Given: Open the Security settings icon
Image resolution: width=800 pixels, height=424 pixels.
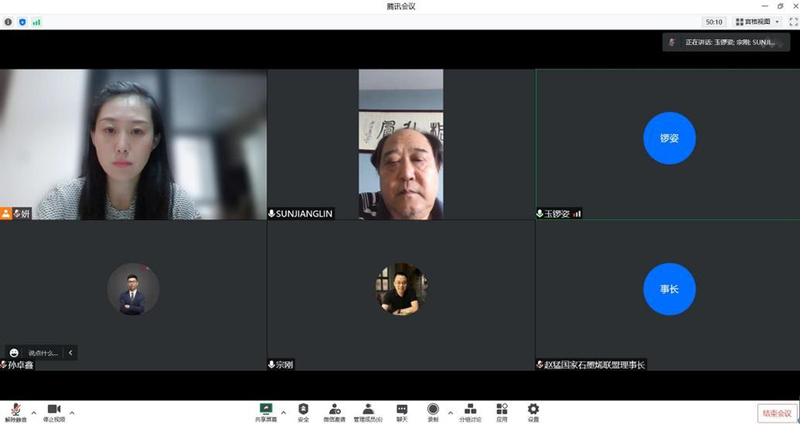Looking at the screenshot, I should [x=303, y=411].
